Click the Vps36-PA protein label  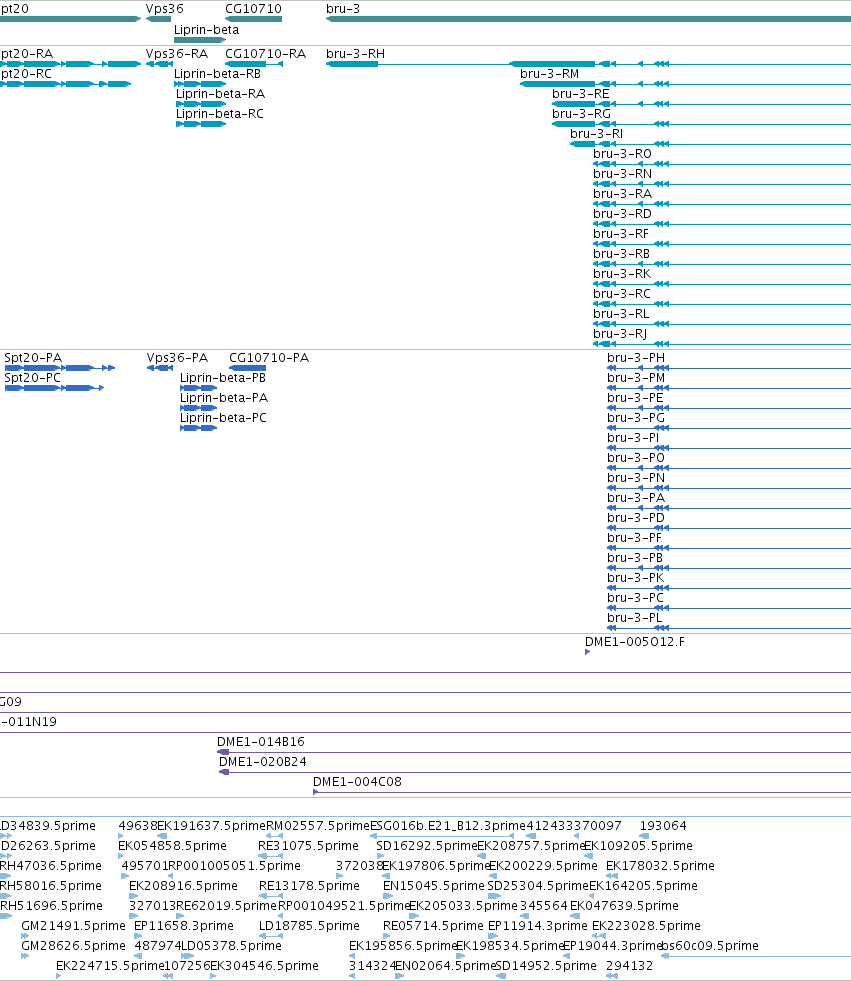(x=177, y=358)
